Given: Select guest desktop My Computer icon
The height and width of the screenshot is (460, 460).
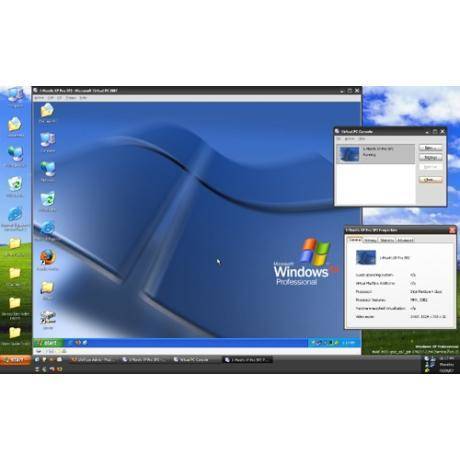Looking at the screenshot, I should click(48, 142).
